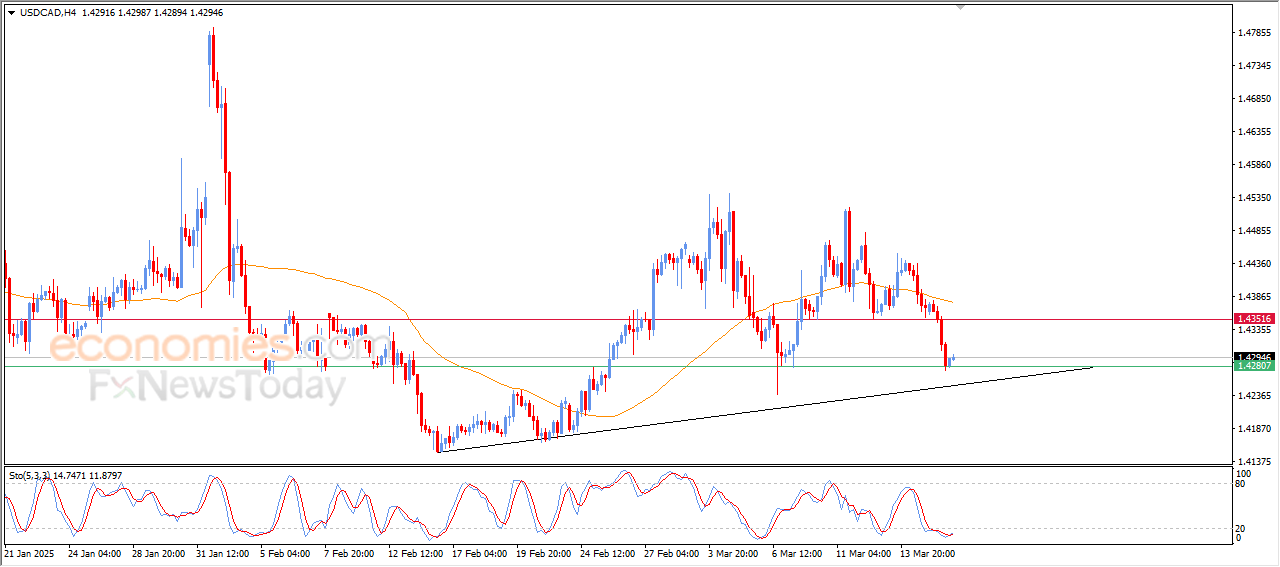The width and height of the screenshot is (1280, 567).
Task: Click the 1.46355 price axis label
Action: (1255, 132)
